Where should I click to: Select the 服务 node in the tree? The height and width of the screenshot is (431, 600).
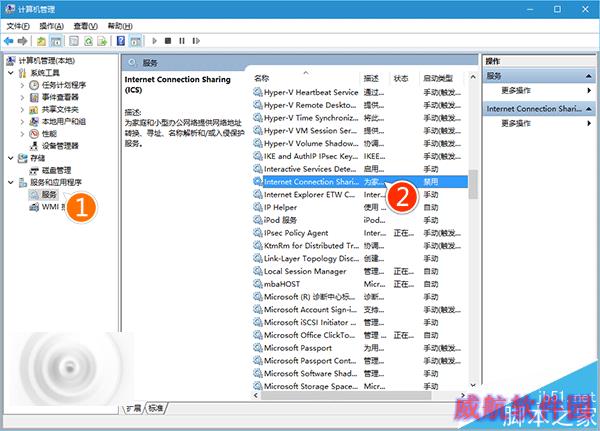(x=49, y=194)
